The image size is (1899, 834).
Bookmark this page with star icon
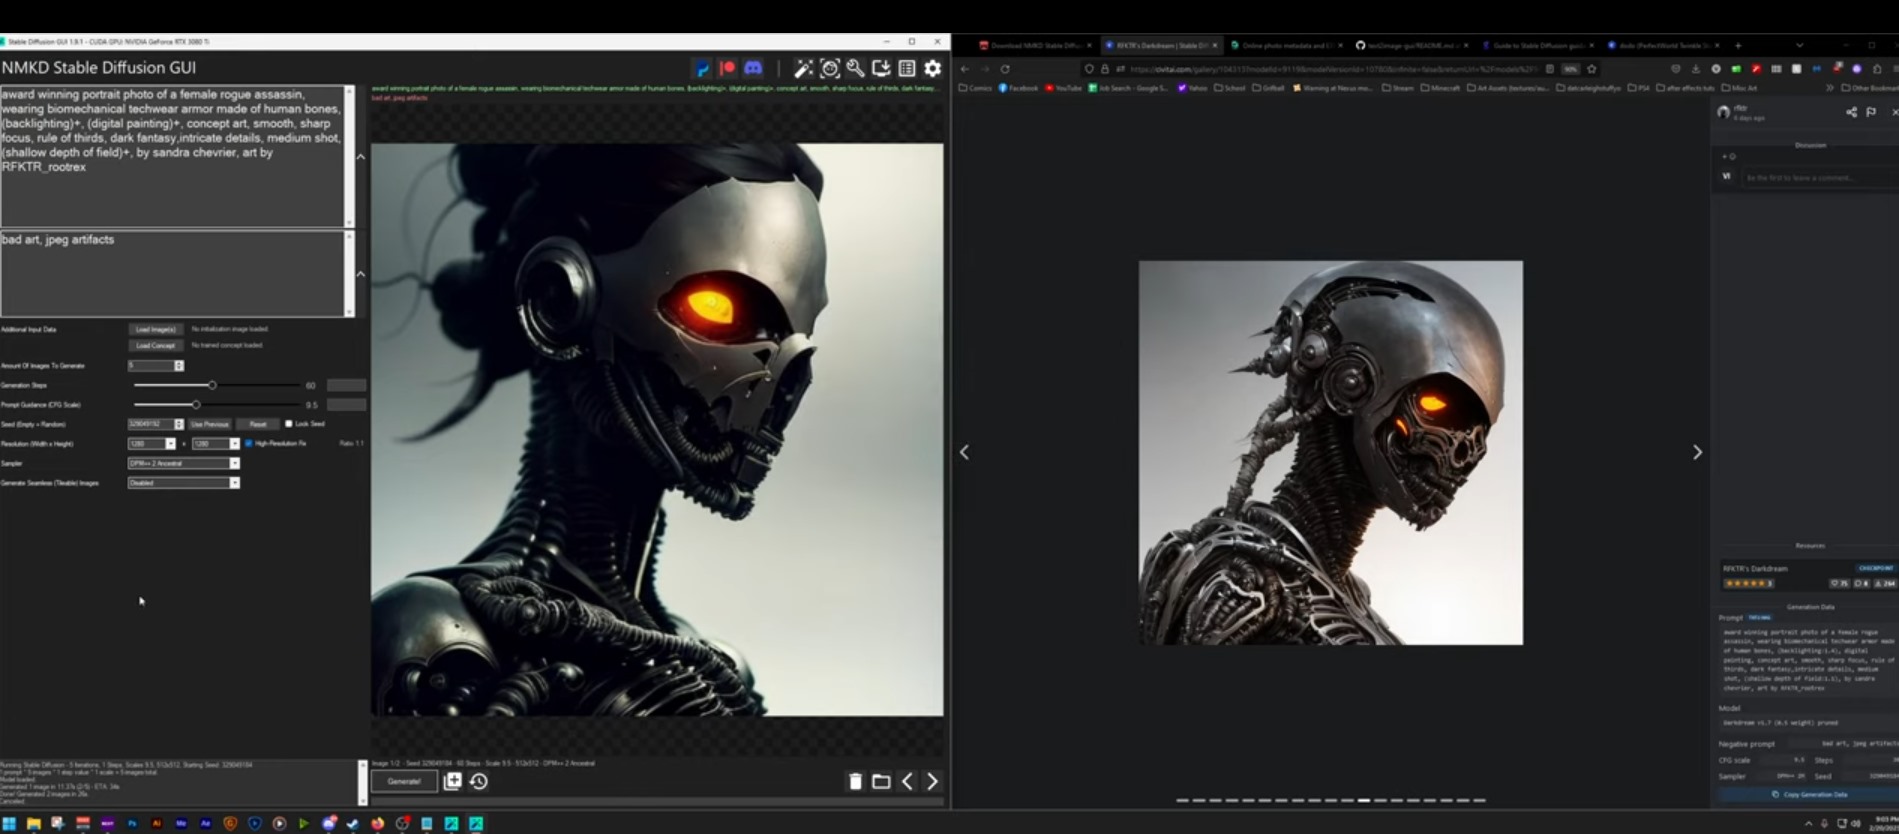click(x=1592, y=69)
